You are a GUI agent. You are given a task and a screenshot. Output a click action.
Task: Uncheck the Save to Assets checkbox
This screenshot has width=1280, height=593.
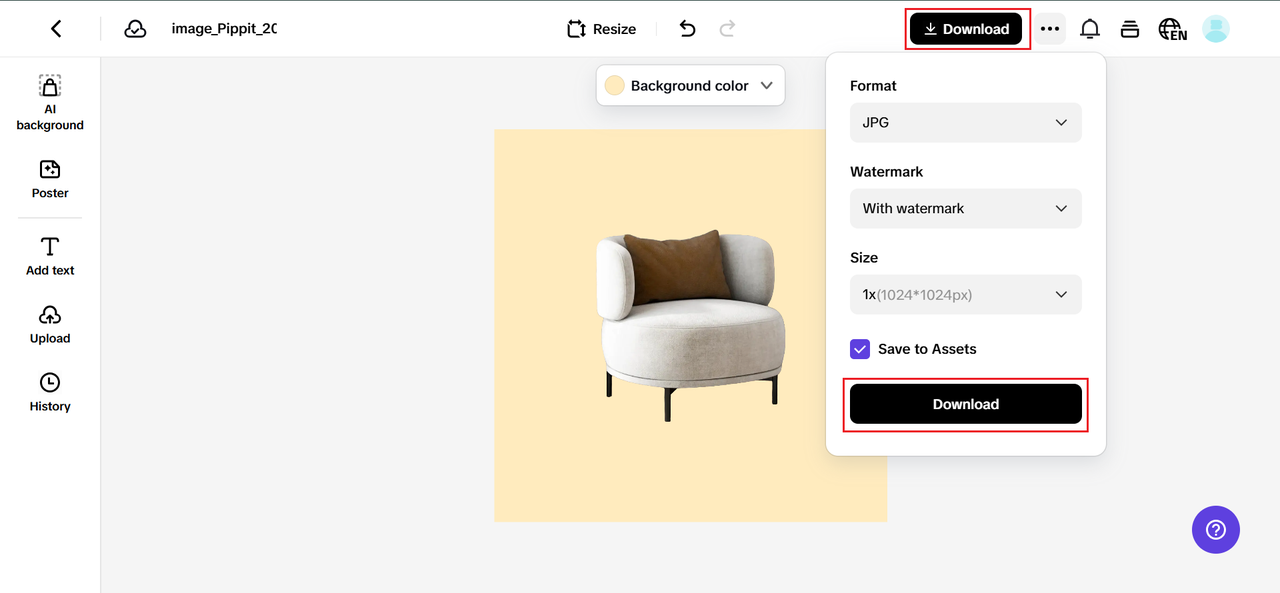[860, 349]
